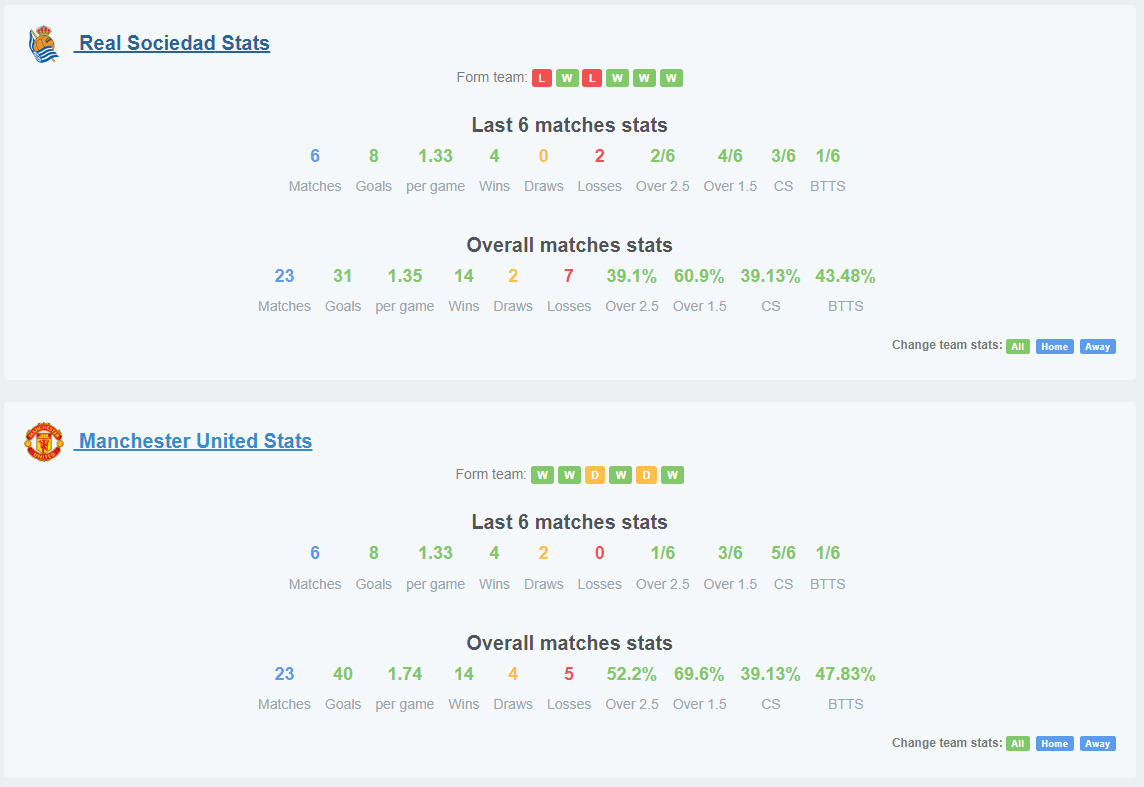The width and height of the screenshot is (1144, 787).
Task: Select last green W badge in Real Sociedad form
Action: pos(671,78)
